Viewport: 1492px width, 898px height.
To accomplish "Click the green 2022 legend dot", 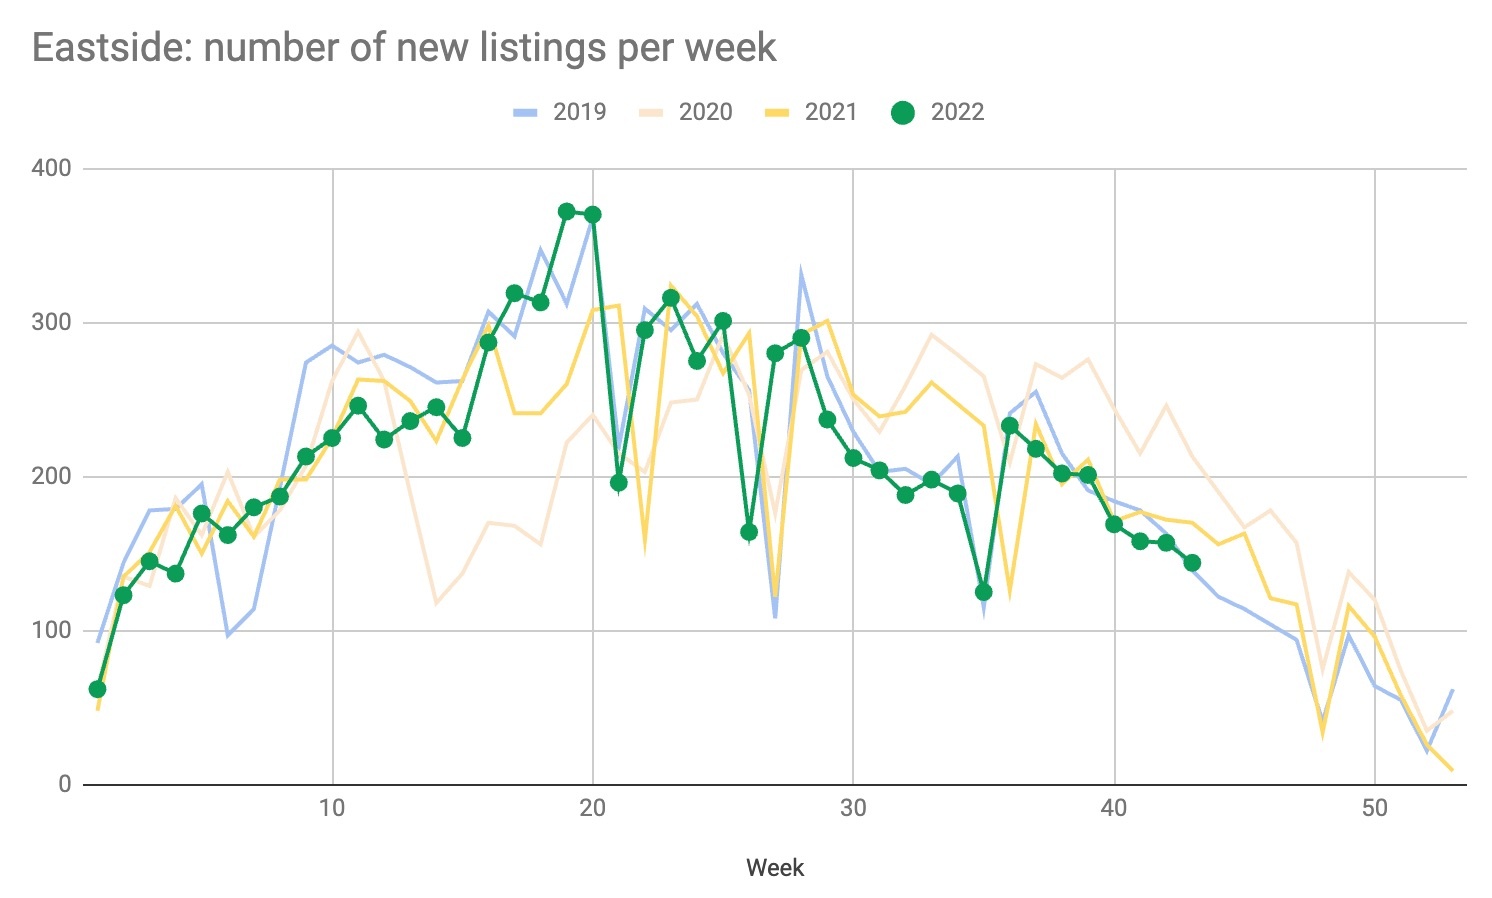I will [902, 113].
